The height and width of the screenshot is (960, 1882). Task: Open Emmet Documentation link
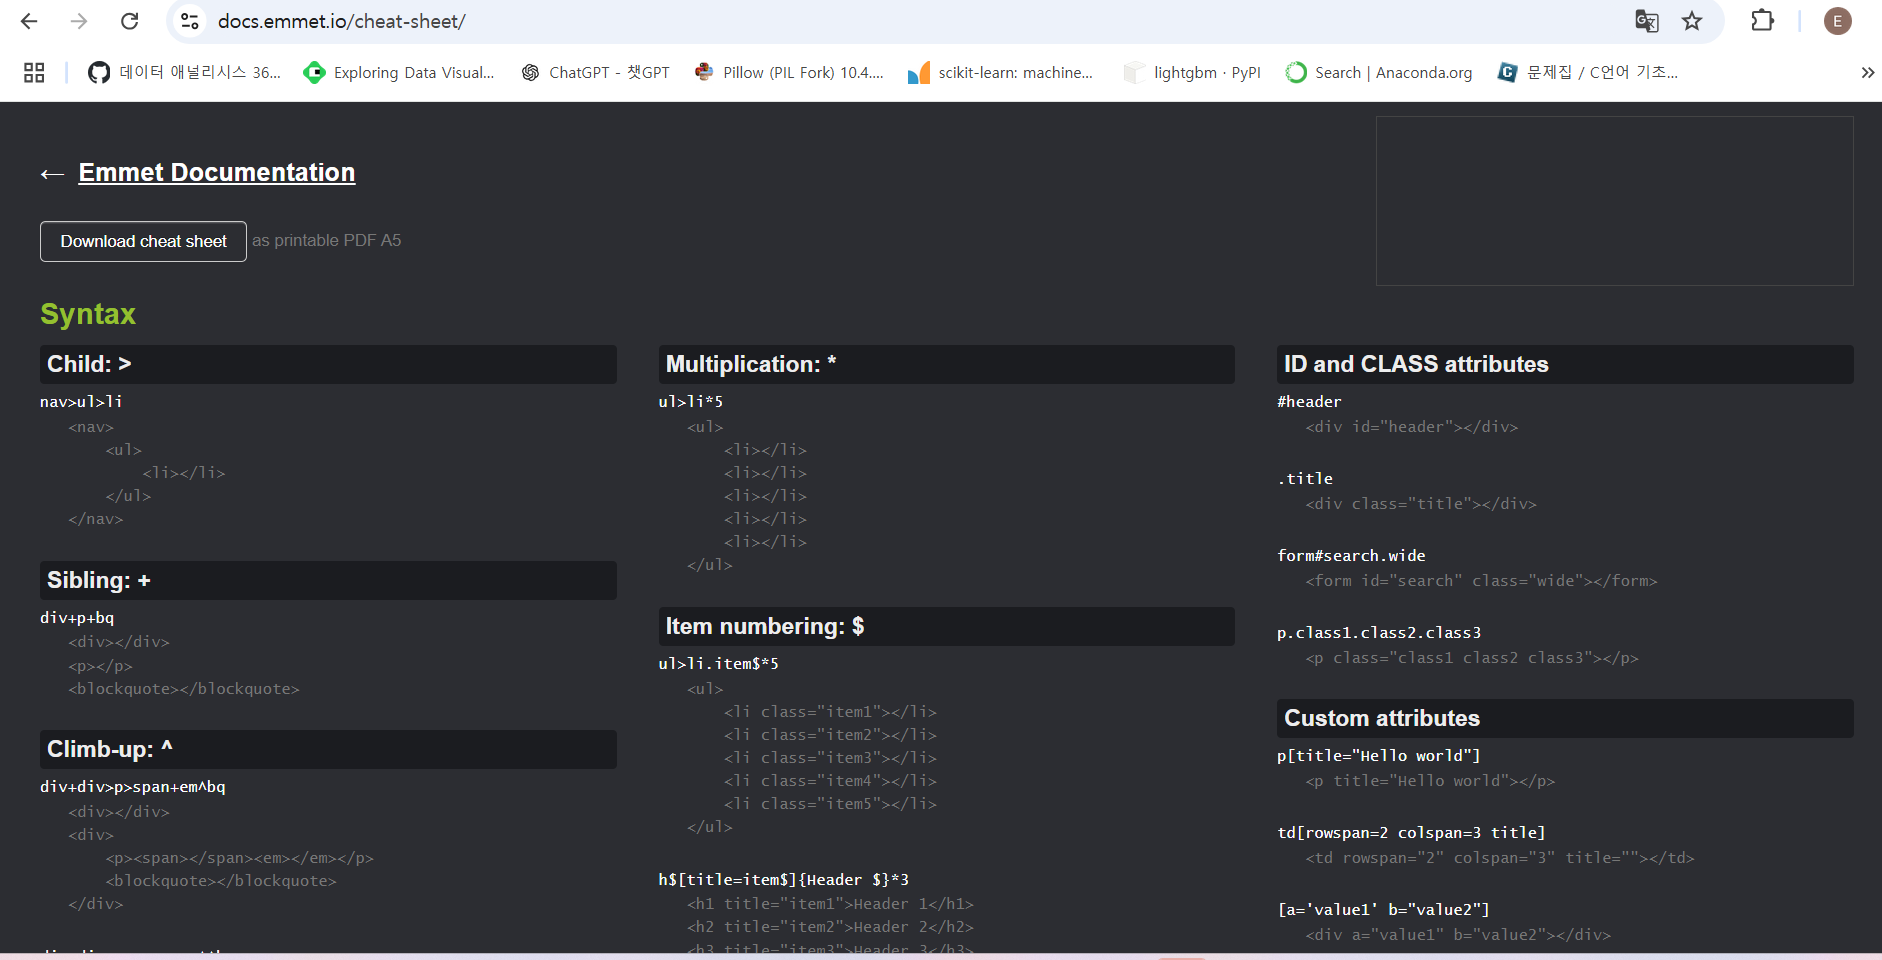point(217,173)
